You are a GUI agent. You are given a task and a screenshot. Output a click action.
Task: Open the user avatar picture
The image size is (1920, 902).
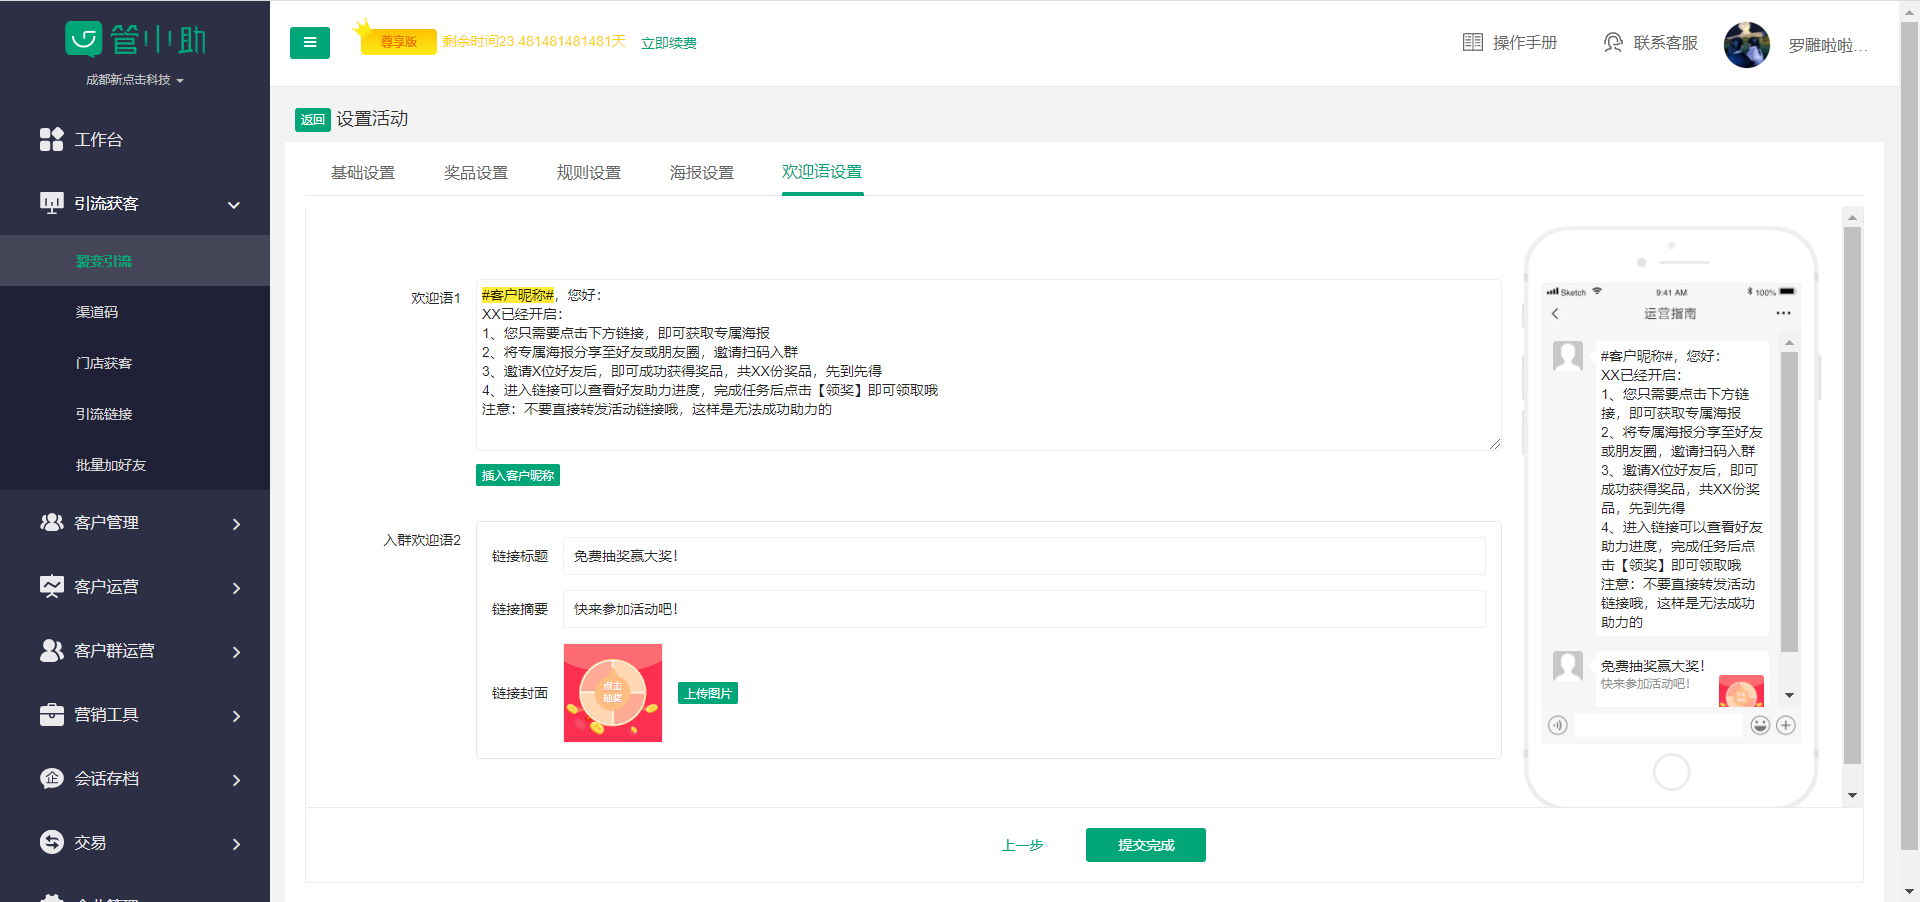pos(1746,45)
